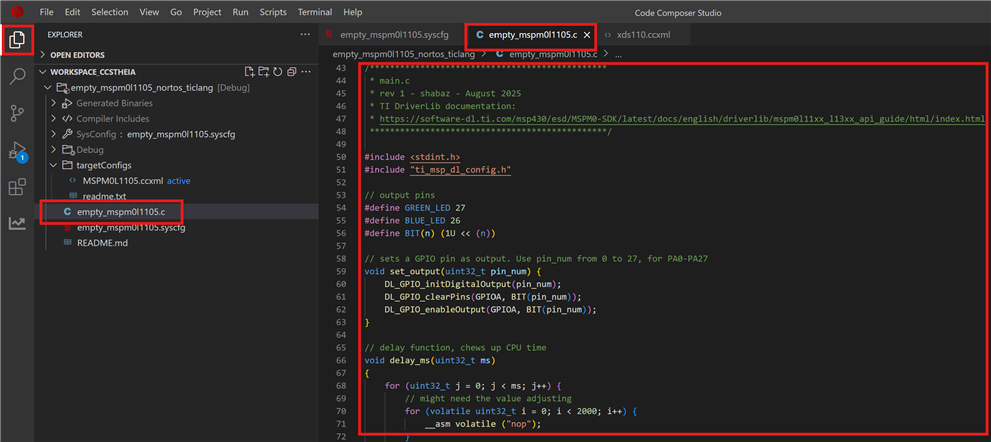The image size is (991, 442).
Task: Click the "ti_msp_dl_config.h" include link
Action: 460,170
